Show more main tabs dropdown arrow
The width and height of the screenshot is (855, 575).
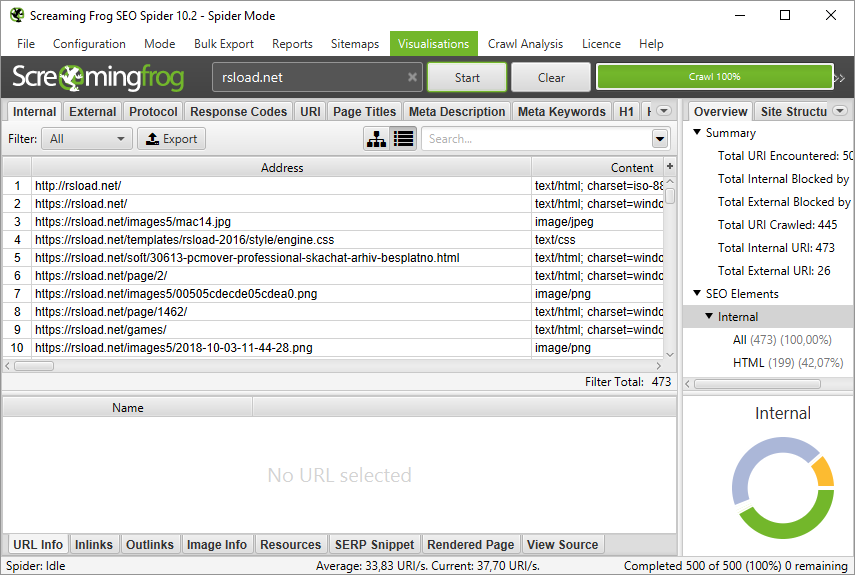coord(664,111)
